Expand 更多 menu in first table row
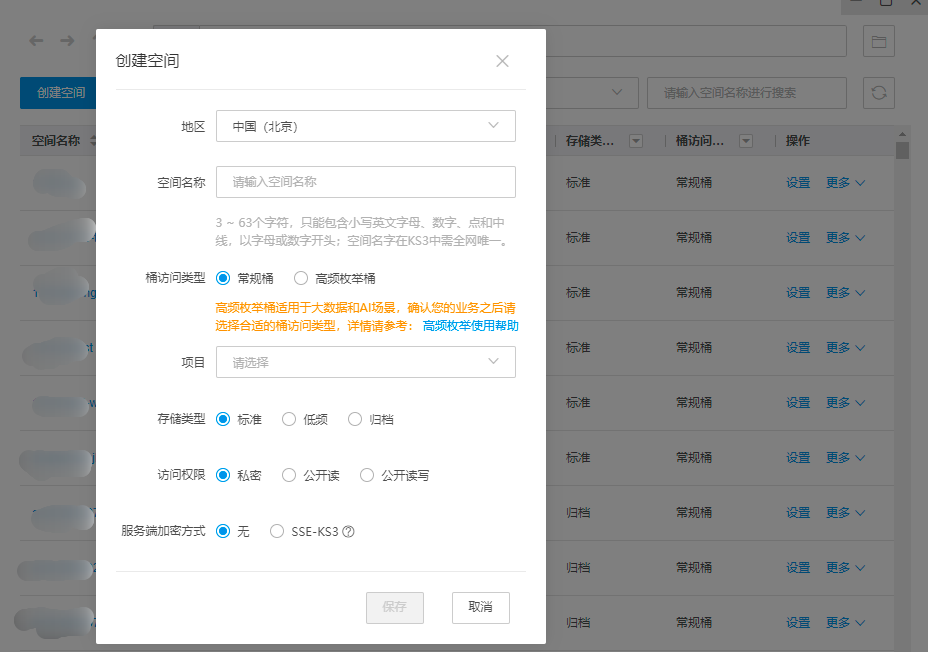The image size is (928, 652). tap(845, 182)
